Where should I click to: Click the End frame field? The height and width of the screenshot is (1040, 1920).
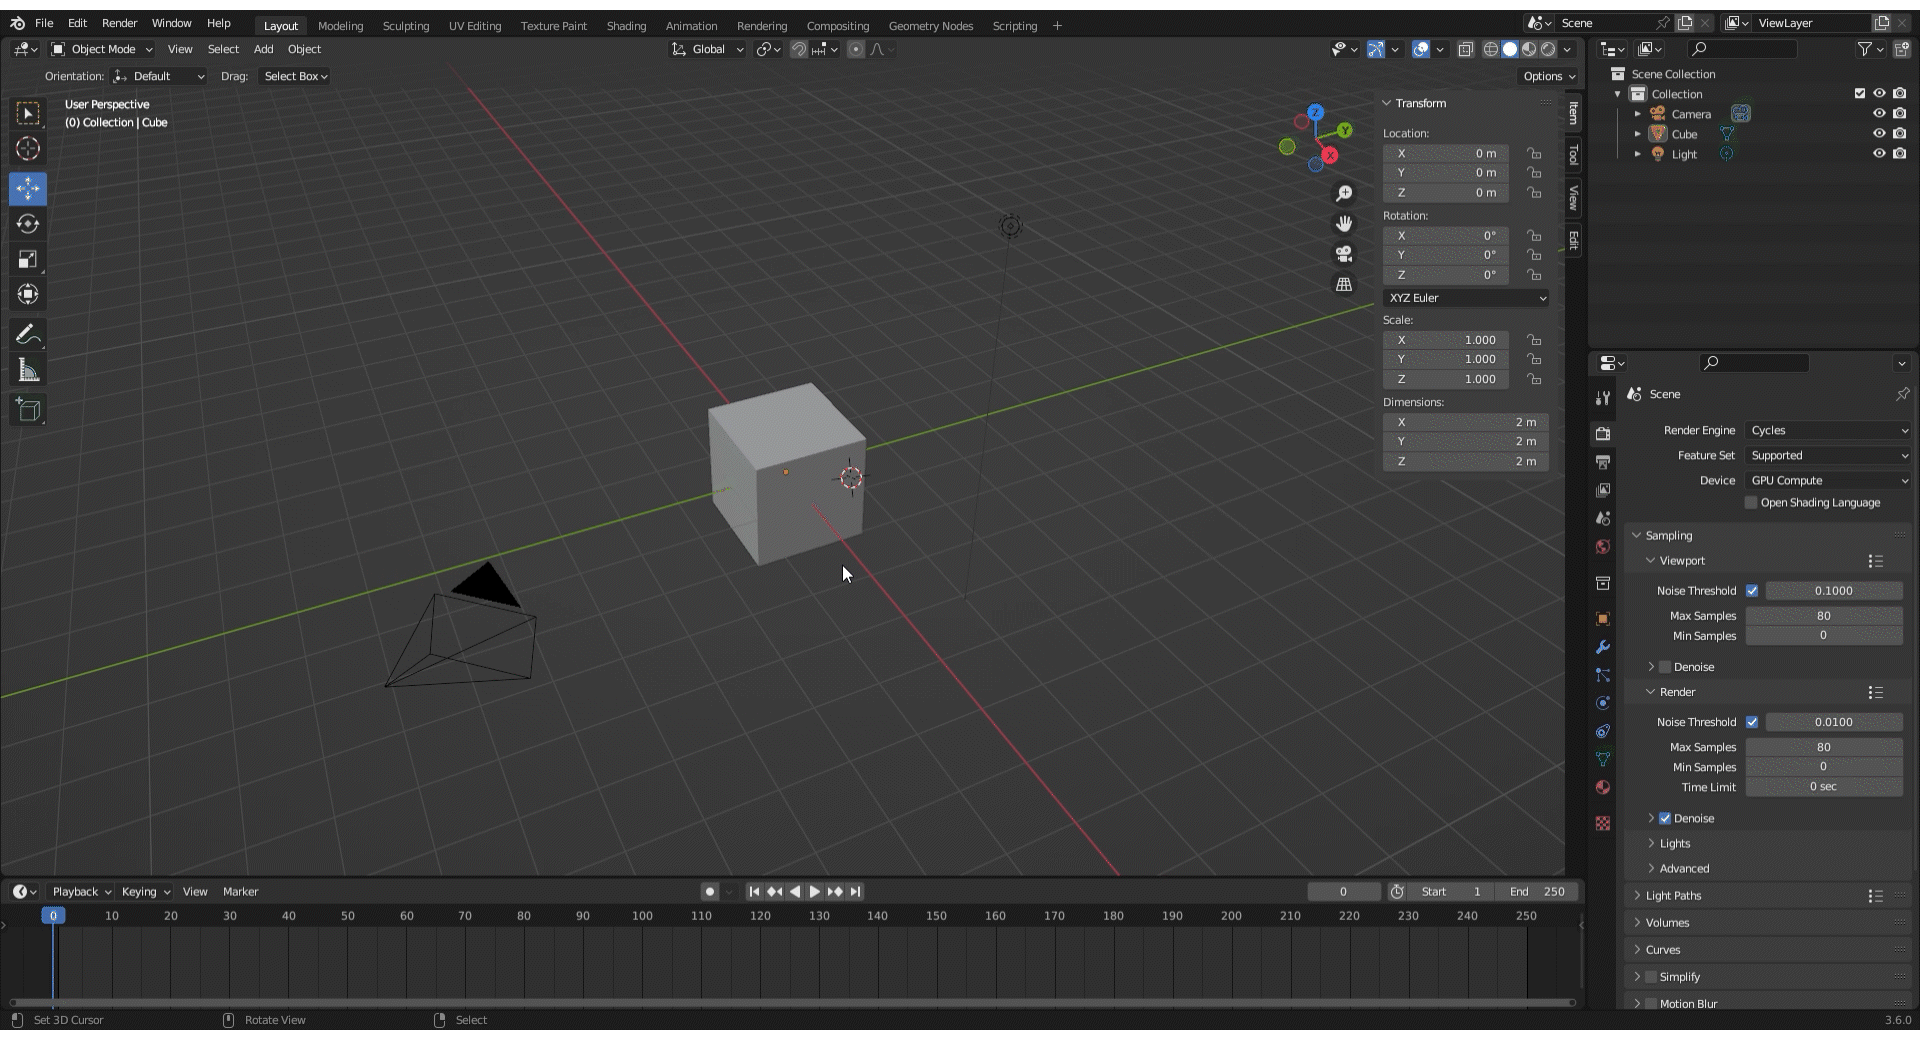1539,891
